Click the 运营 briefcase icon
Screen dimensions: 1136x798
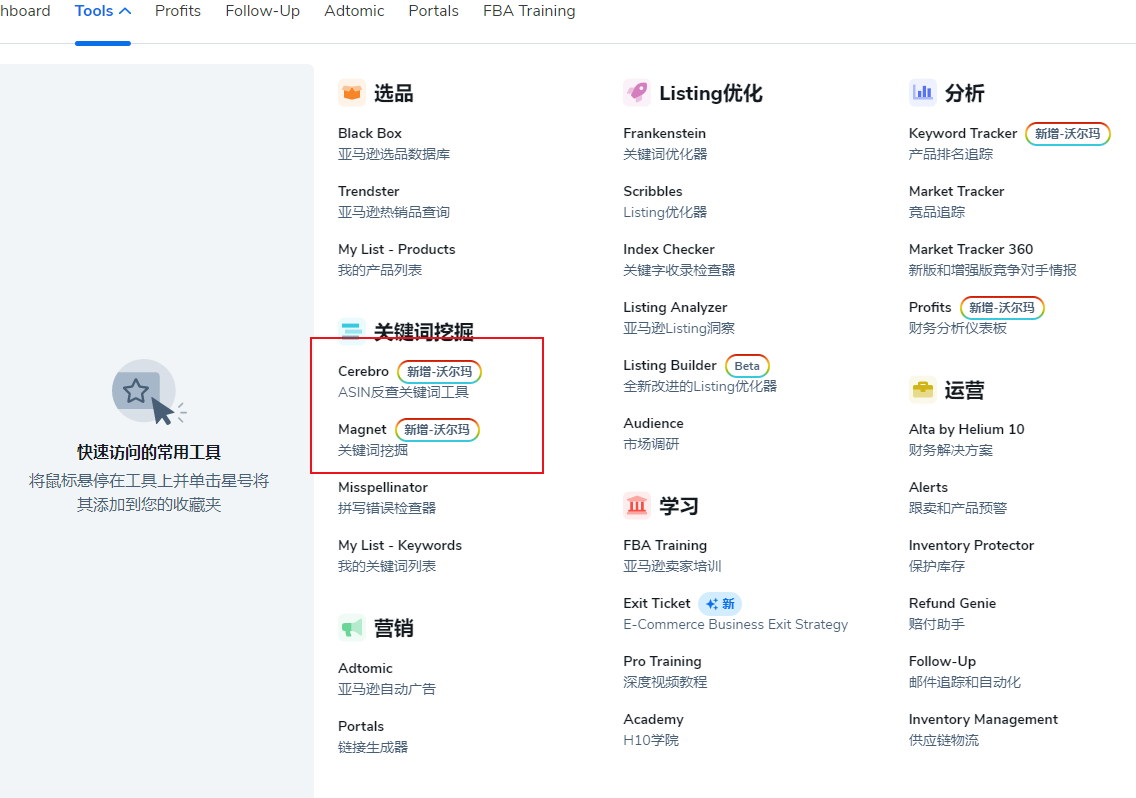click(x=922, y=389)
